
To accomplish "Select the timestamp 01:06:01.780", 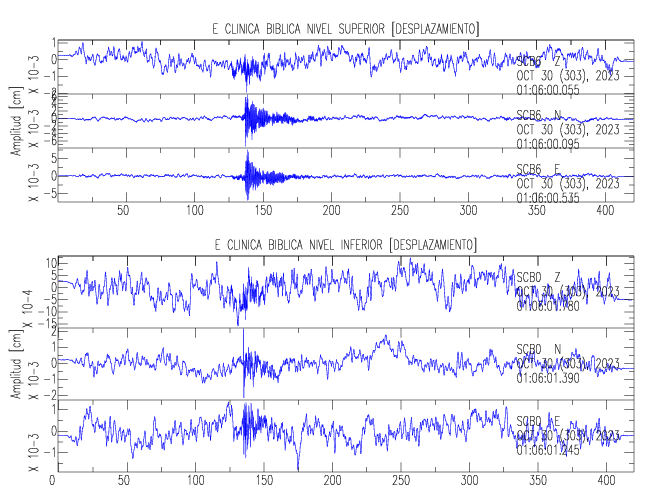I will (548, 306).
